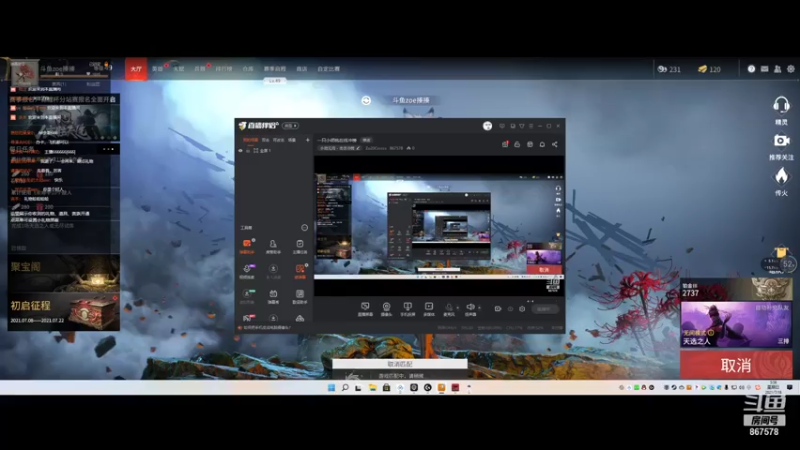Open File Explorer from the taskbar
Image resolution: width=800 pixels, height=450 pixels.
click(372, 388)
